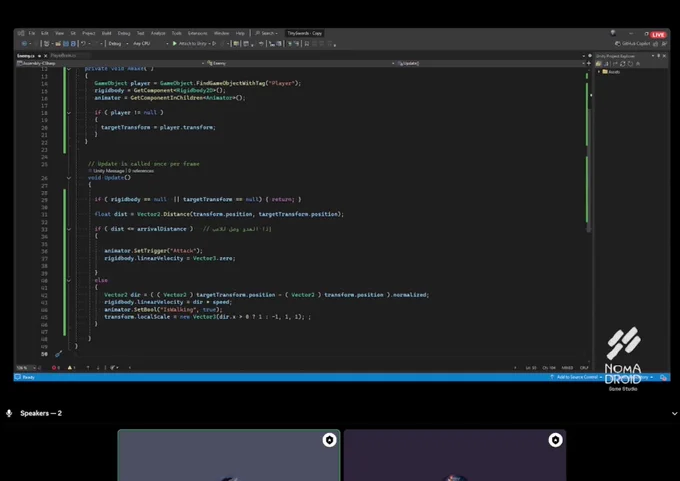Click the badge on second speaker tile
The width and height of the screenshot is (680, 481).
[x=555, y=440]
